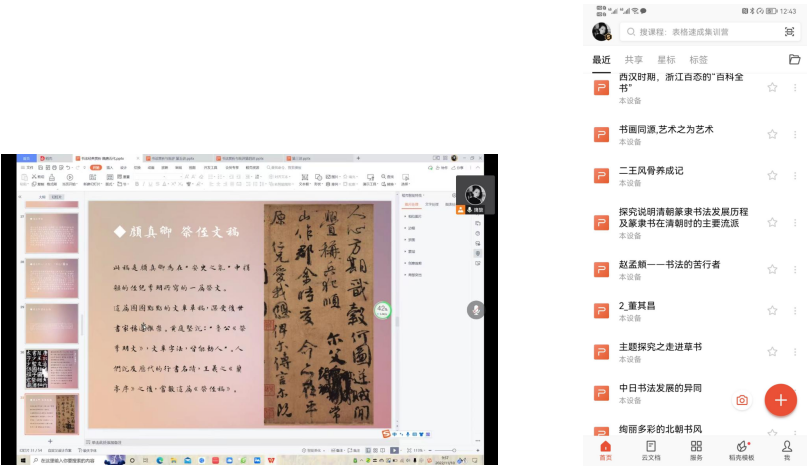
Task: Open WPS icon in Windows taskbar
Action: coord(271,460)
